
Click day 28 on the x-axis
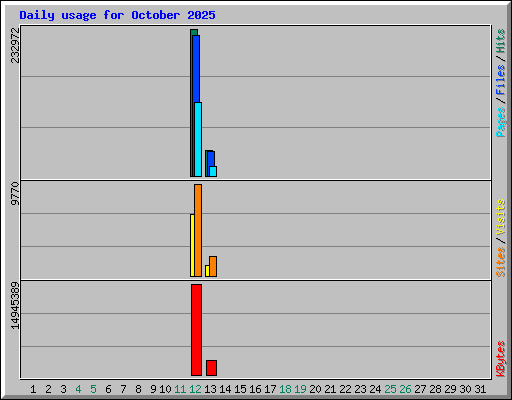(435, 389)
